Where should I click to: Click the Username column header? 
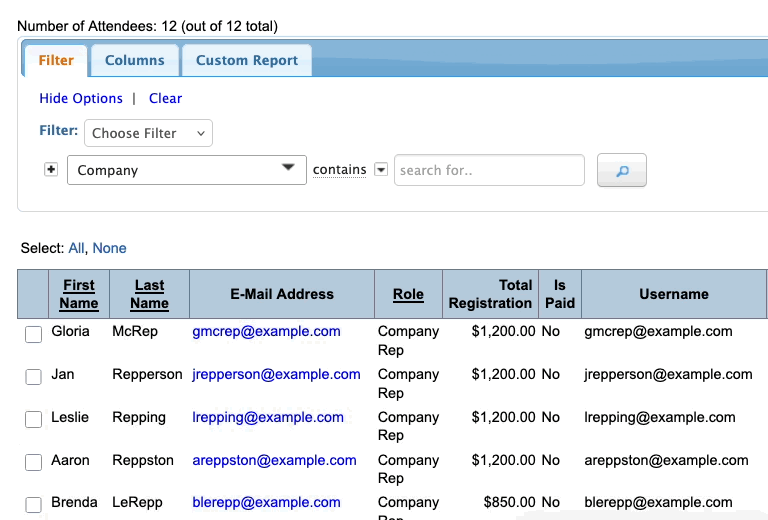pos(674,294)
